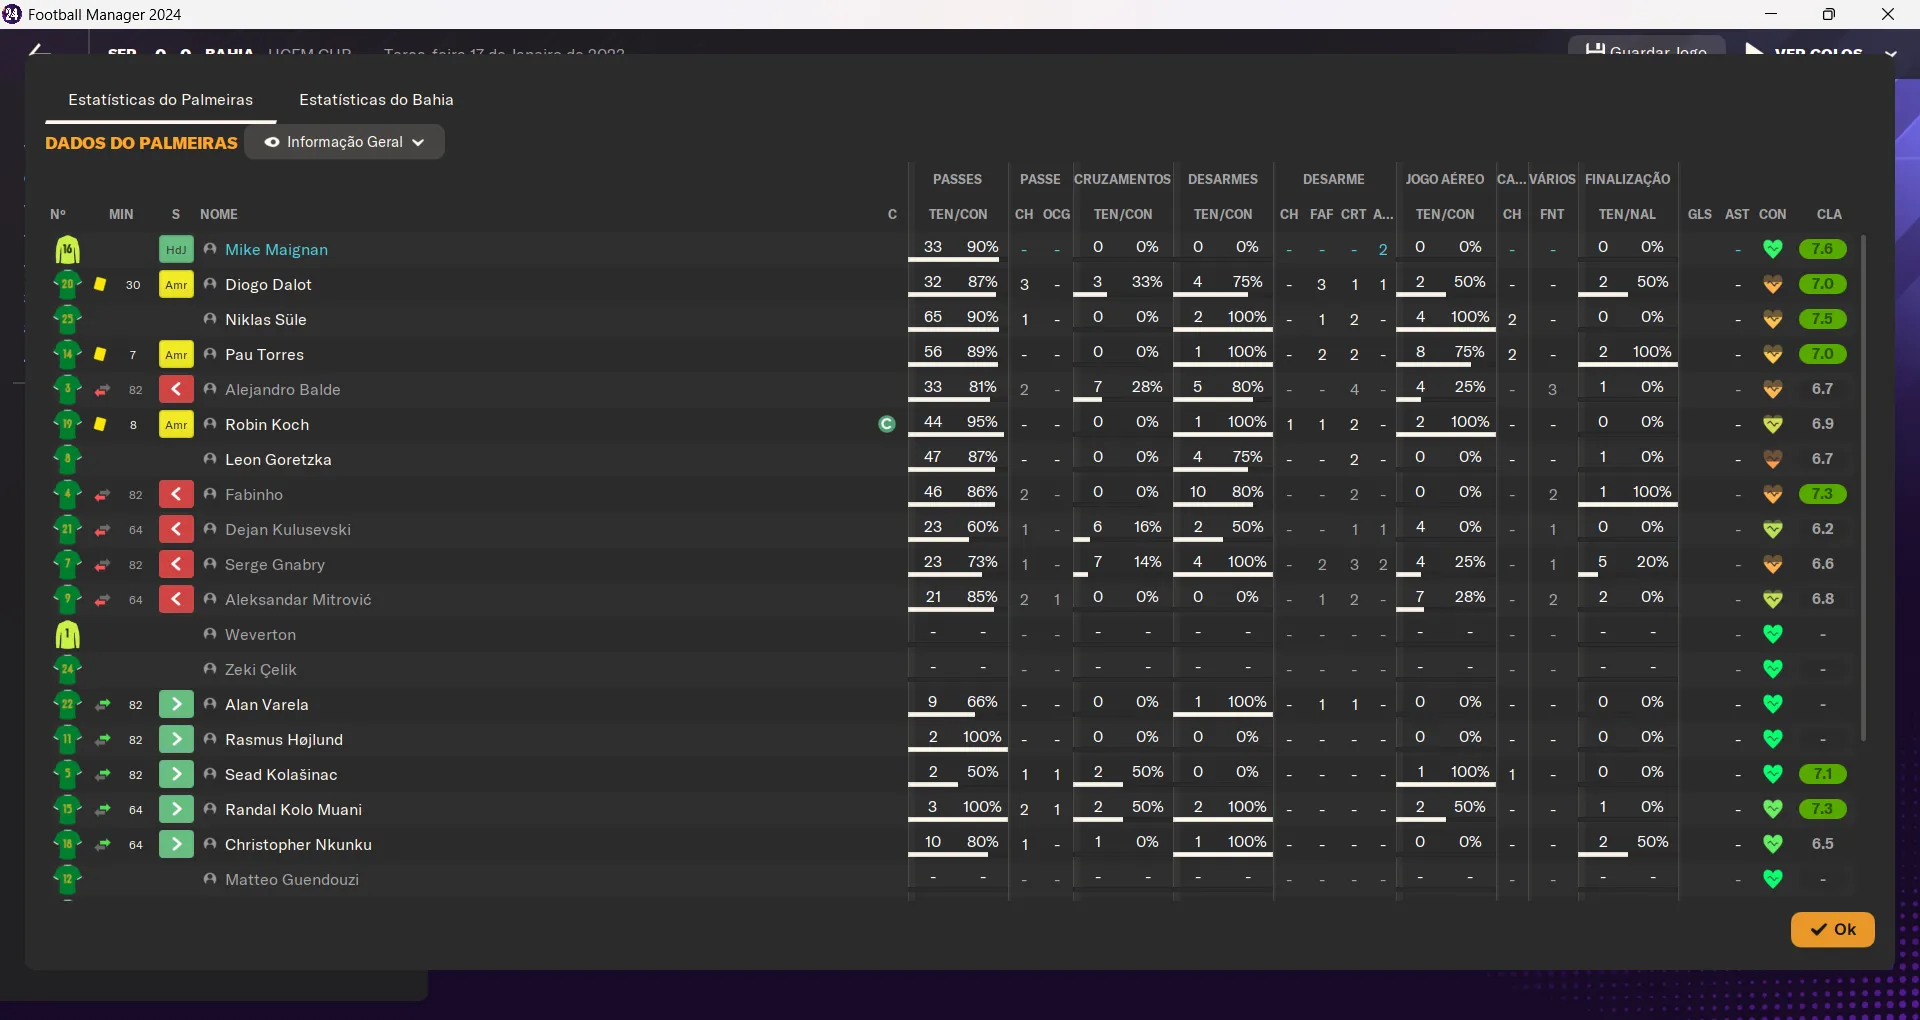Click Diogo Dalot's orange condition heart
Screen dimensions: 1920x1020
(1773, 284)
